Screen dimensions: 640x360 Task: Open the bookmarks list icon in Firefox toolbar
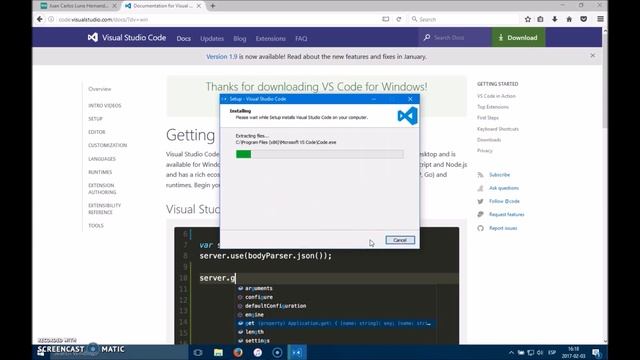pos(540,19)
